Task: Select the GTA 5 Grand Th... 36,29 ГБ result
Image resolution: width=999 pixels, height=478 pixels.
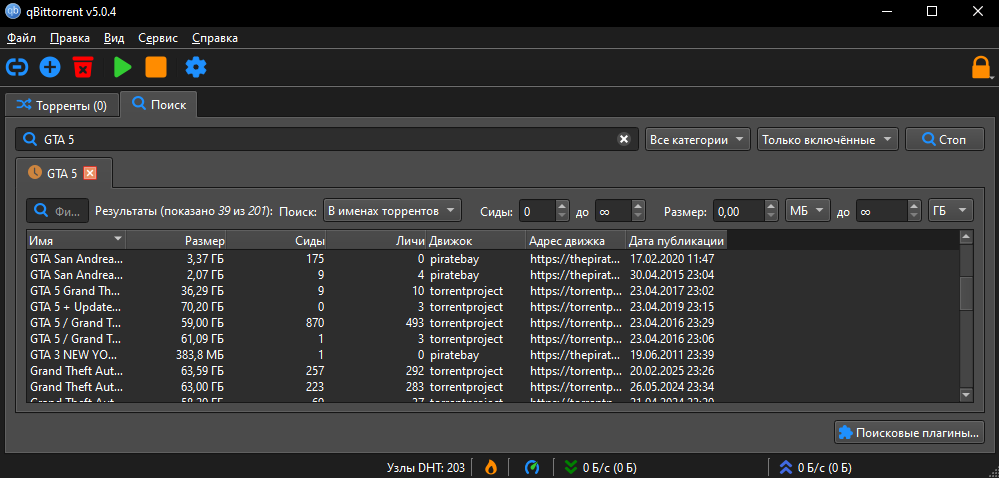Action: (x=377, y=291)
